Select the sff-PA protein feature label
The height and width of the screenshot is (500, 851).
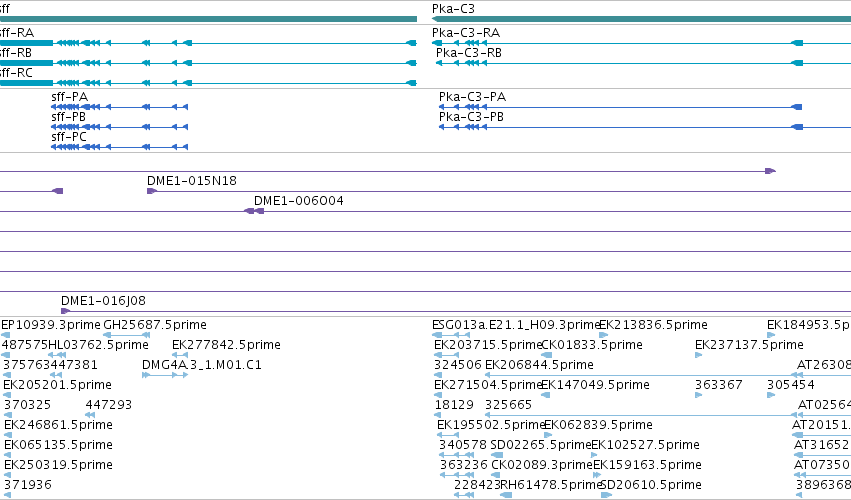click(x=69, y=97)
